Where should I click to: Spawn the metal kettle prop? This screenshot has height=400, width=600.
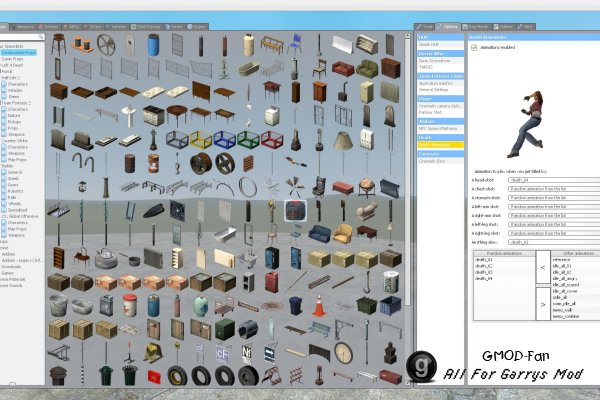click(106, 258)
